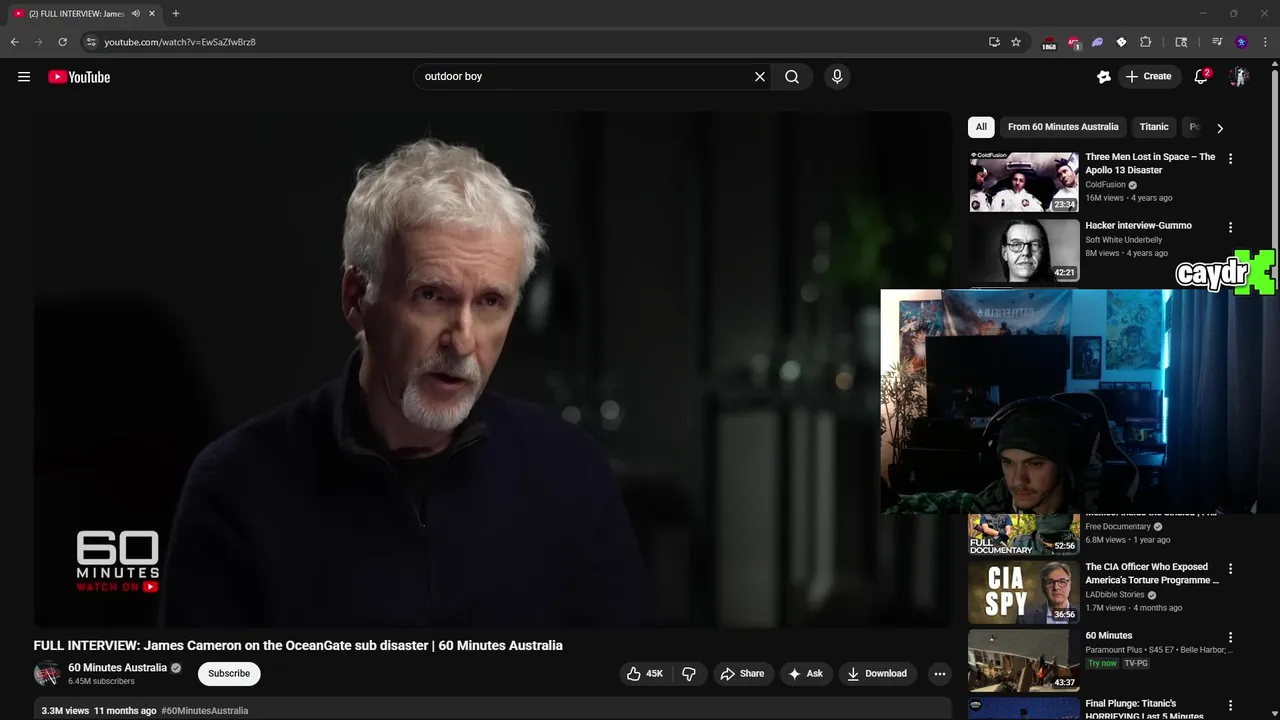Open the ColdFusion channel link
This screenshot has width=1280, height=720.
1105,185
